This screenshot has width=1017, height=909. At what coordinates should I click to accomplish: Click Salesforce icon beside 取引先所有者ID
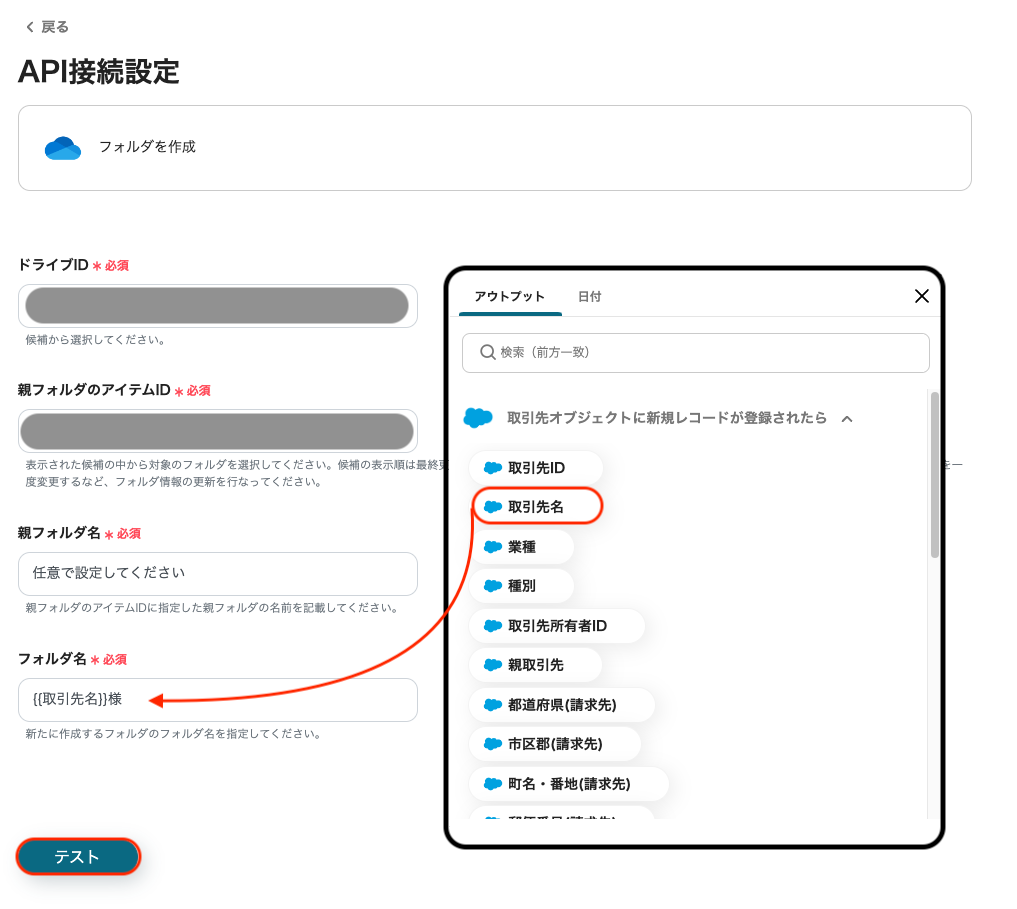(x=493, y=626)
